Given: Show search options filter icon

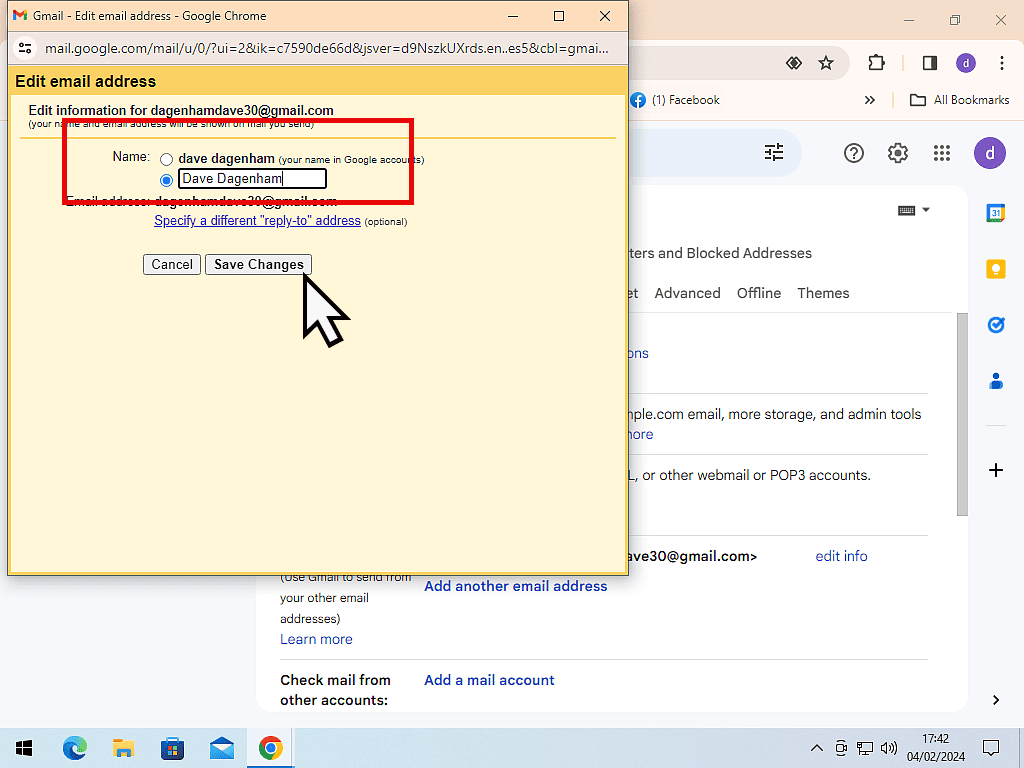Looking at the screenshot, I should 774,152.
